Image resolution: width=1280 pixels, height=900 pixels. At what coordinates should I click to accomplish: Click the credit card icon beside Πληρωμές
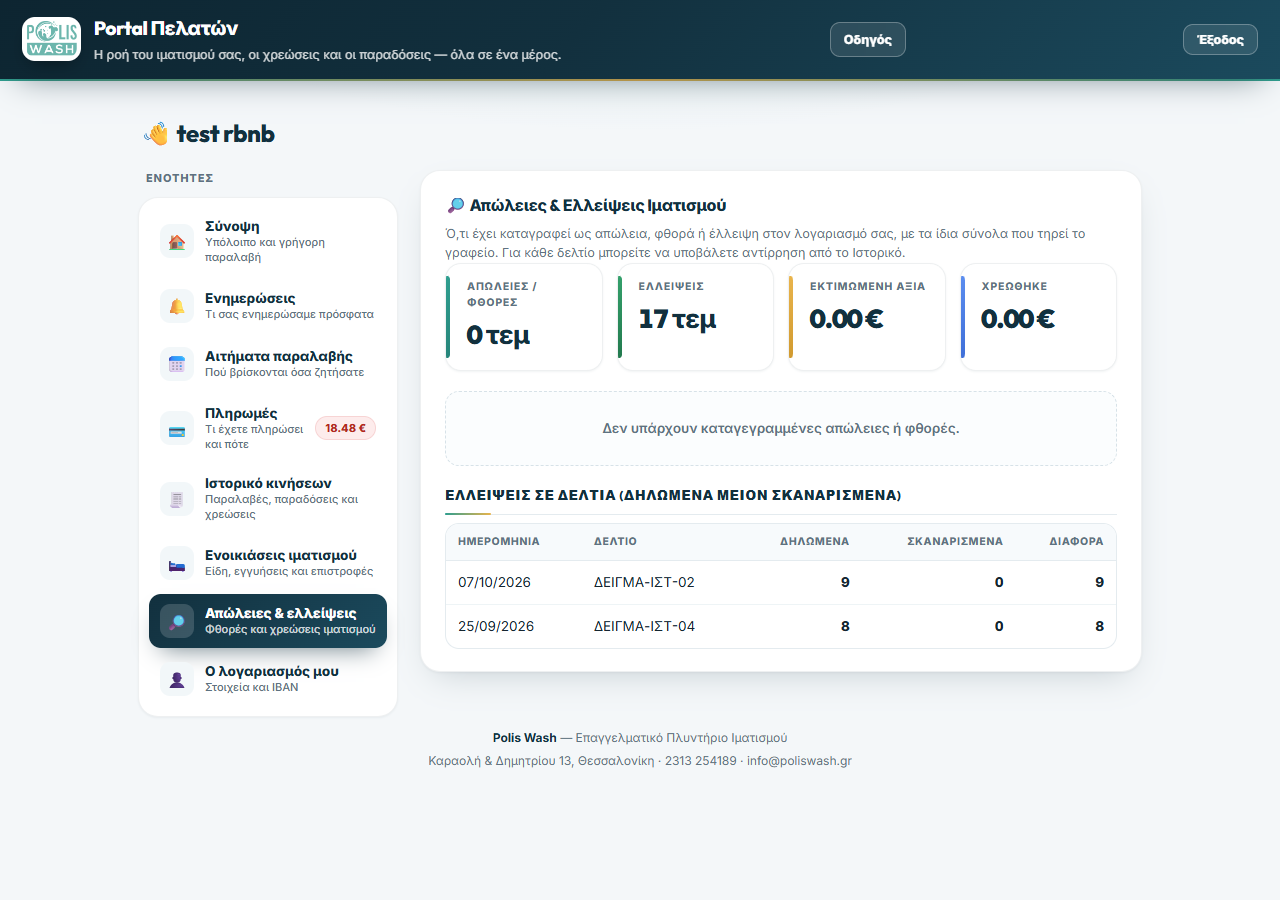click(177, 428)
